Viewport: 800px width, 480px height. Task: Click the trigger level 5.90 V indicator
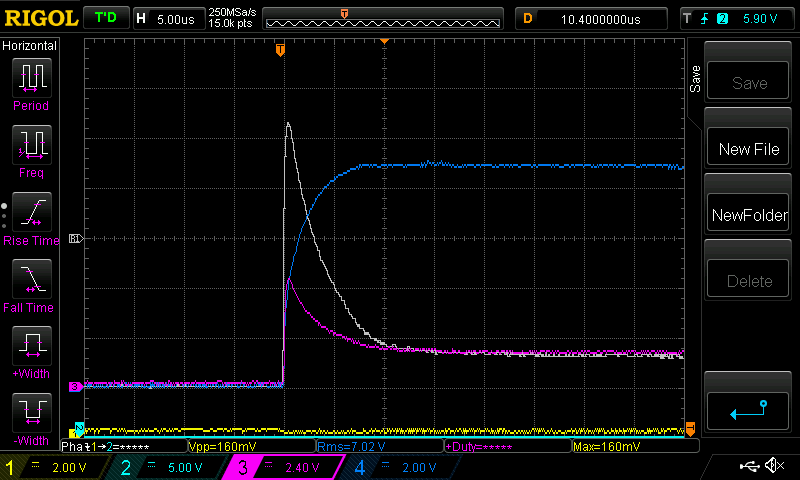click(x=750, y=18)
